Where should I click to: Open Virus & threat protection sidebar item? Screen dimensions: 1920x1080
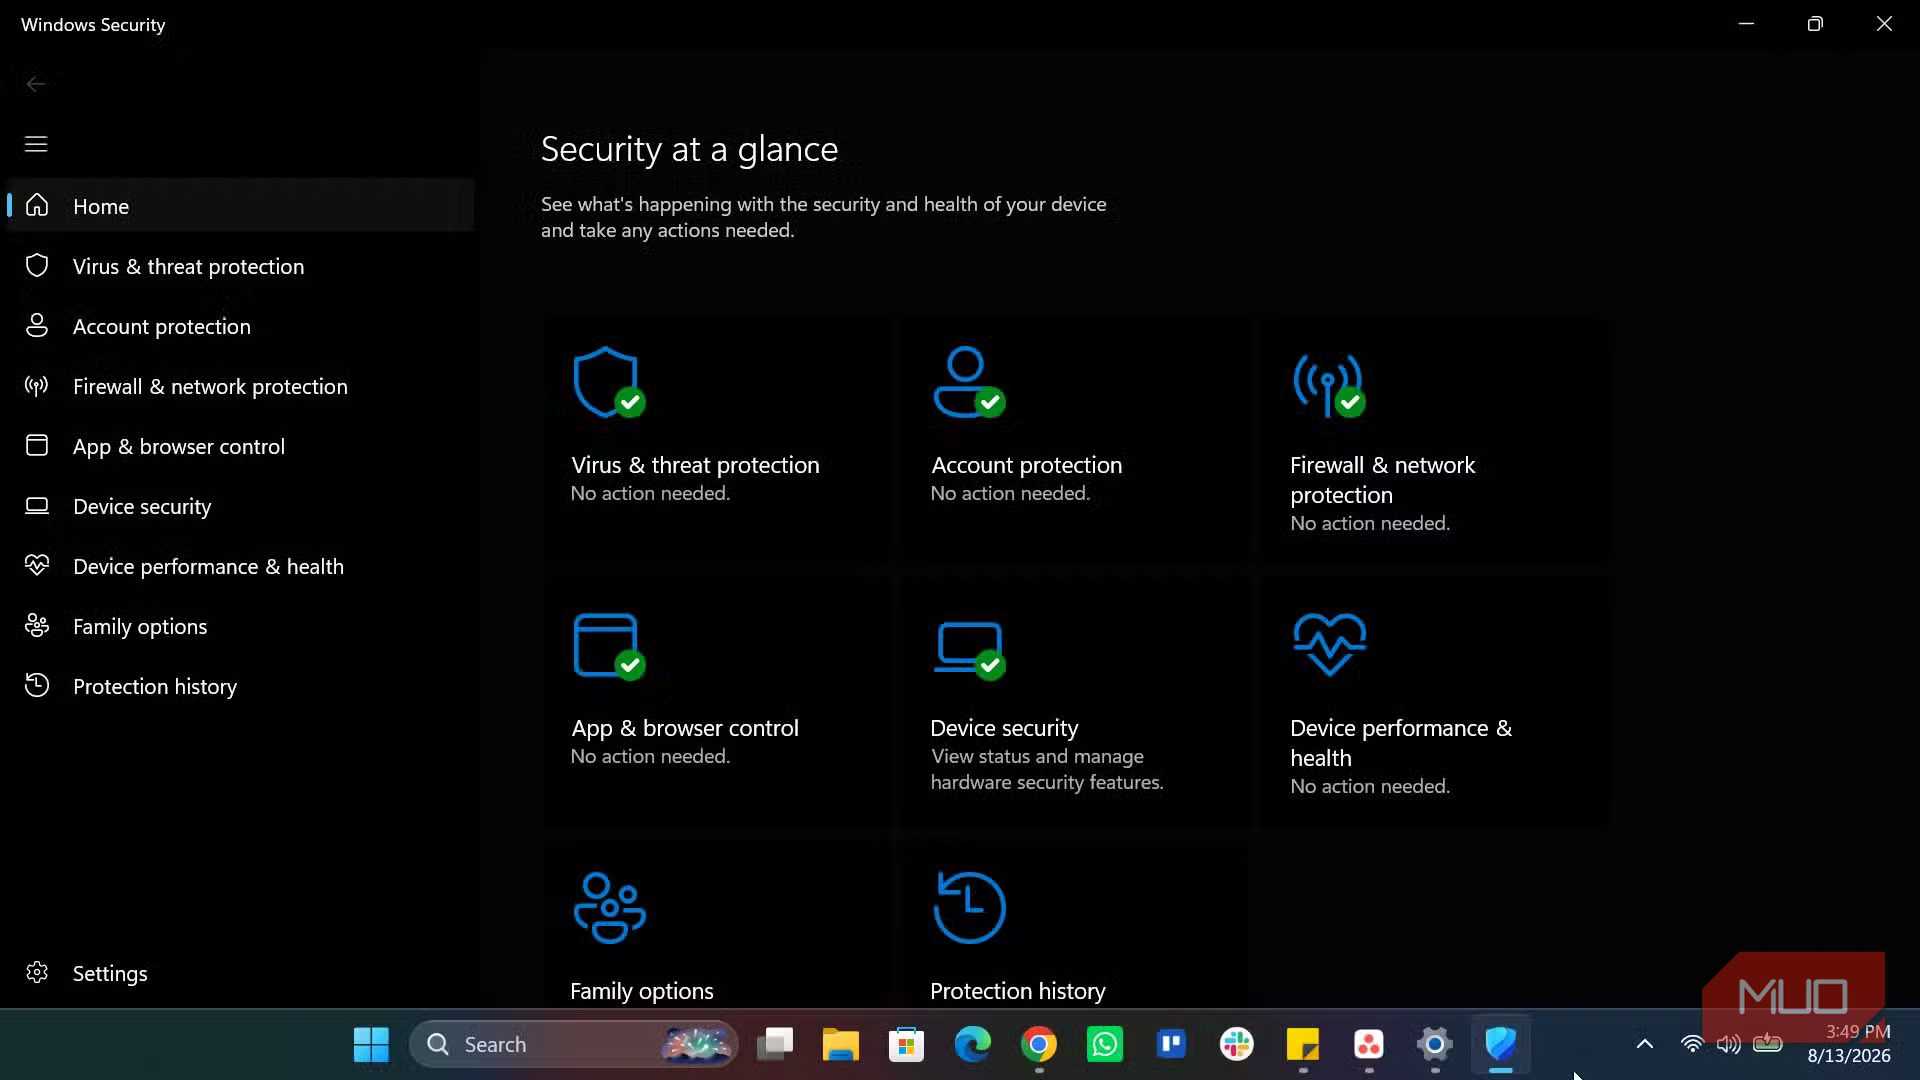point(240,266)
